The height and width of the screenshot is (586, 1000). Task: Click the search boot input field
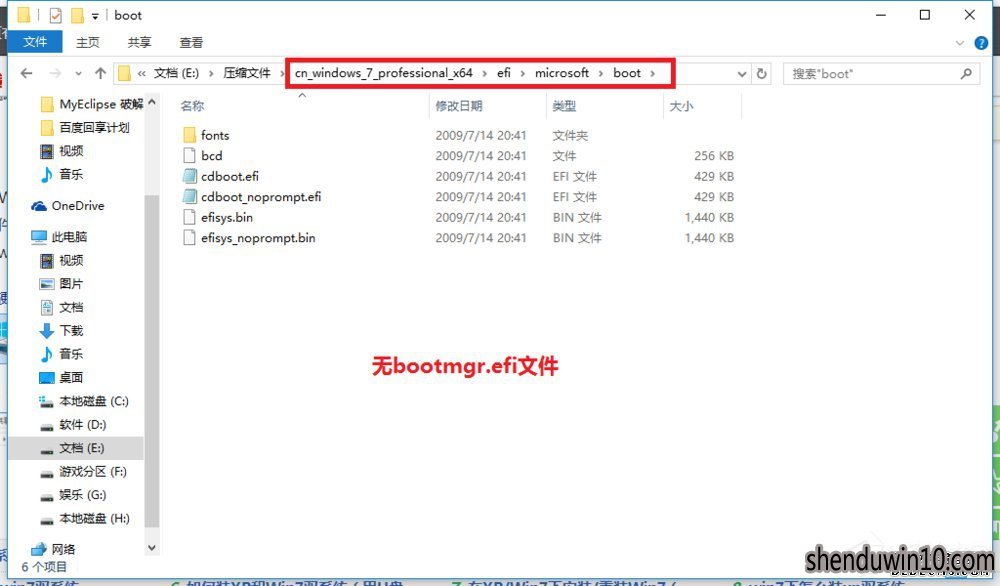coord(872,73)
